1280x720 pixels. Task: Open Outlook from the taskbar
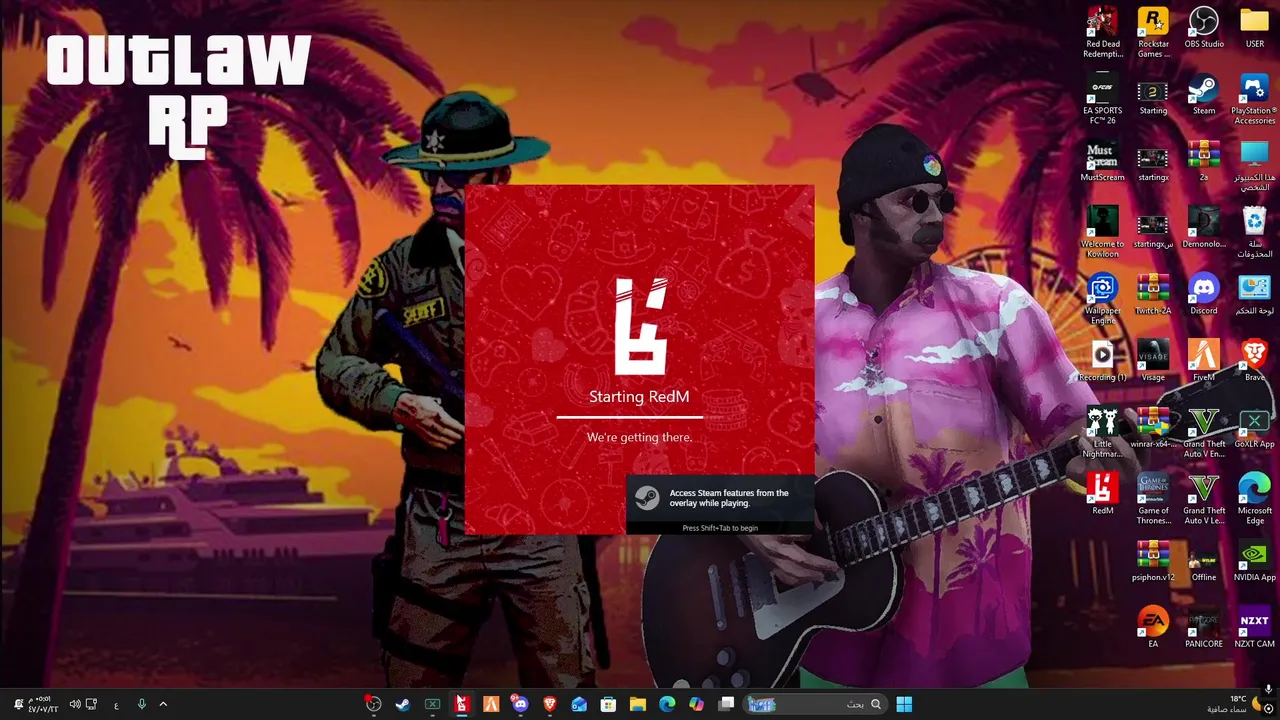[x=579, y=704]
